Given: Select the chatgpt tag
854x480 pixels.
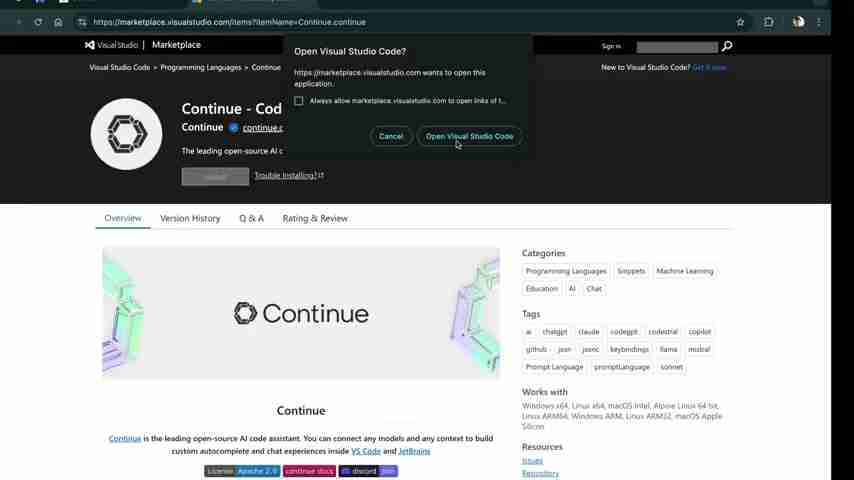Looking at the screenshot, I should point(554,332).
